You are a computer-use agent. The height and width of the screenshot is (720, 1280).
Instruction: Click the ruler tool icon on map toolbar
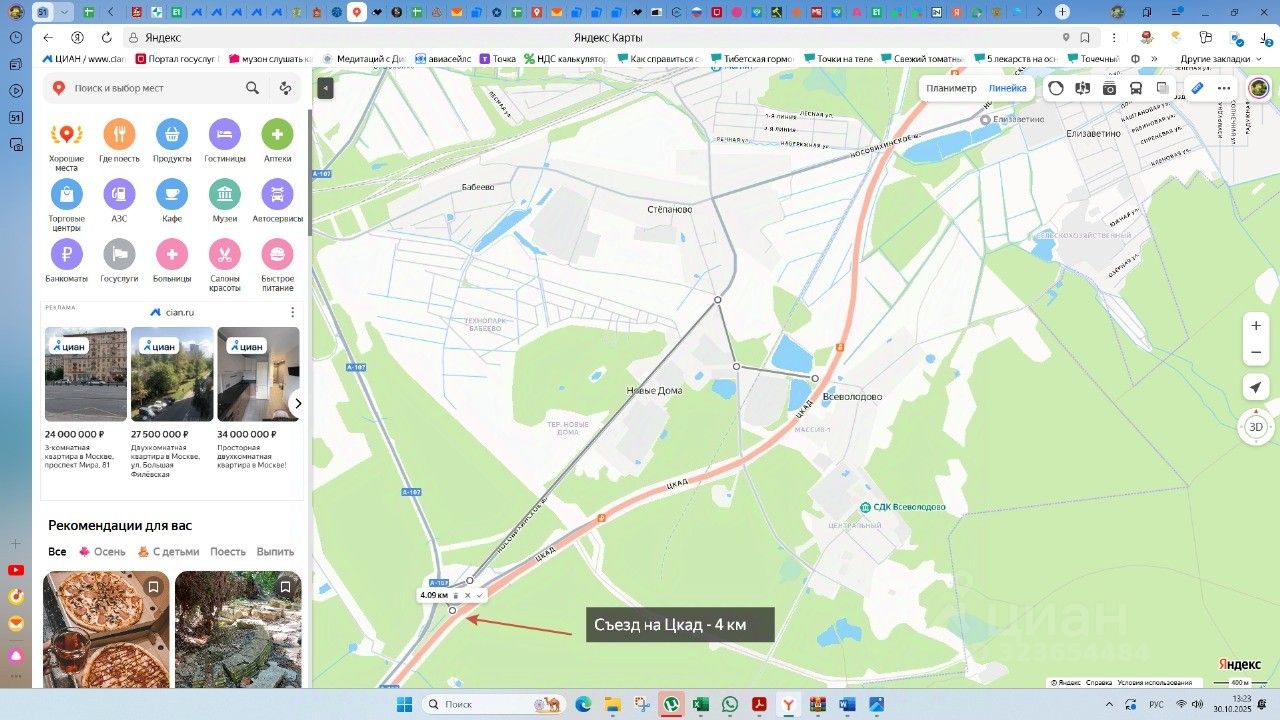(1197, 88)
